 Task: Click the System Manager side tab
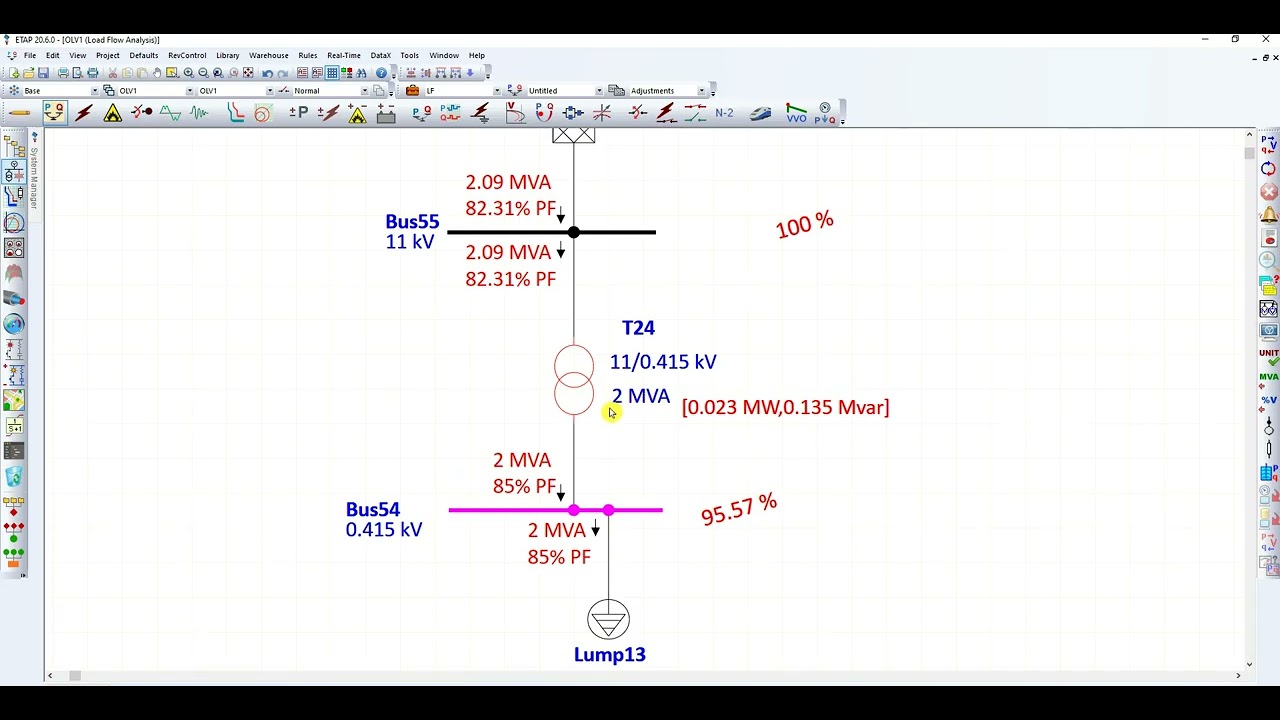tap(33, 172)
